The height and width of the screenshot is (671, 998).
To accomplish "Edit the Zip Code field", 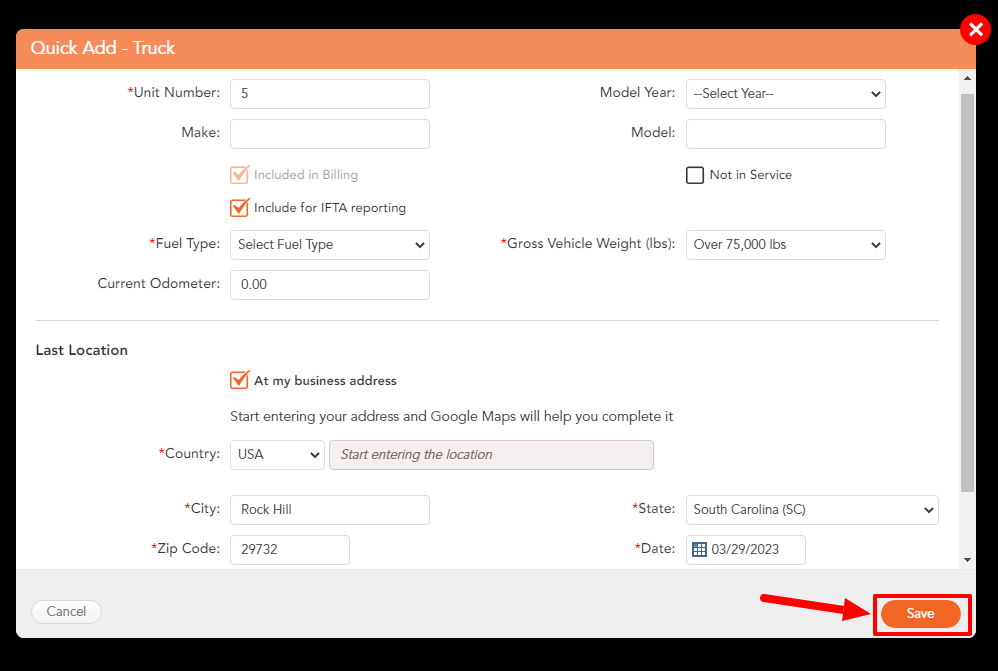I will click(290, 549).
